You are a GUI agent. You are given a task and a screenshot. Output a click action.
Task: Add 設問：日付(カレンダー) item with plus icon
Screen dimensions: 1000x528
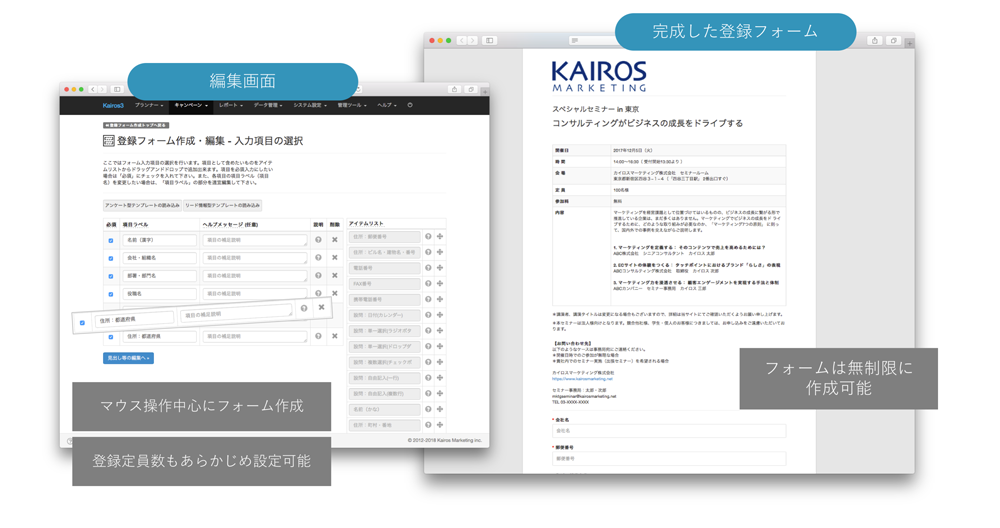click(440, 315)
